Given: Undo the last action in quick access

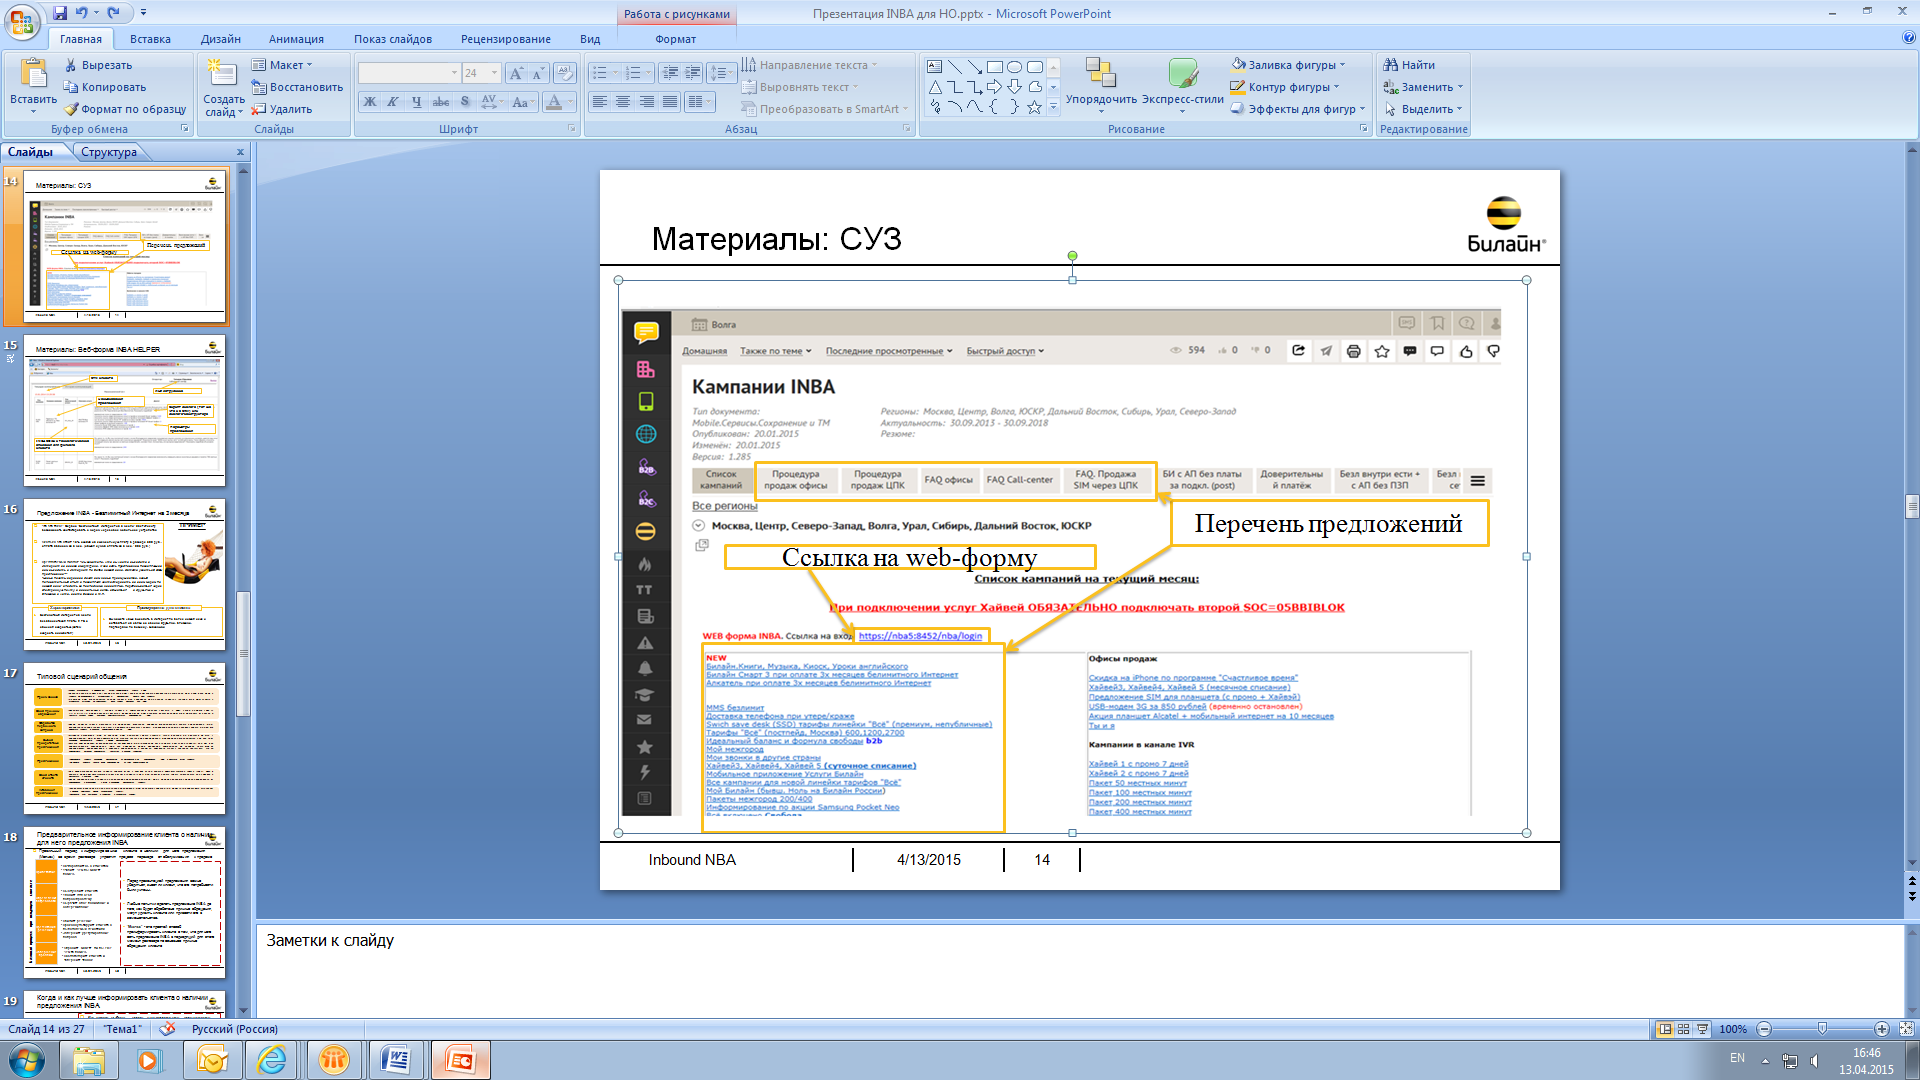Looking at the screenshot, I should click(81, 13).
